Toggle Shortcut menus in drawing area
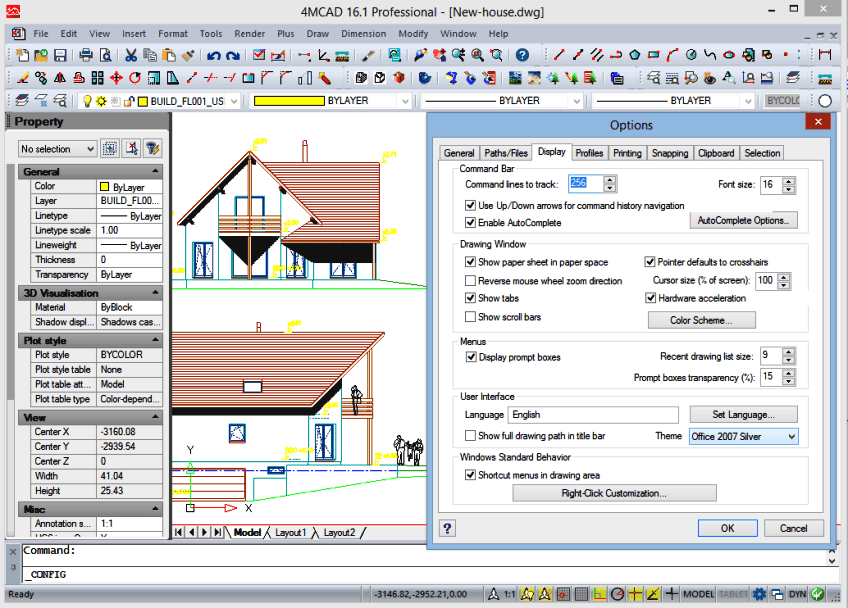The image size is (848, 608). pos(471,475)
